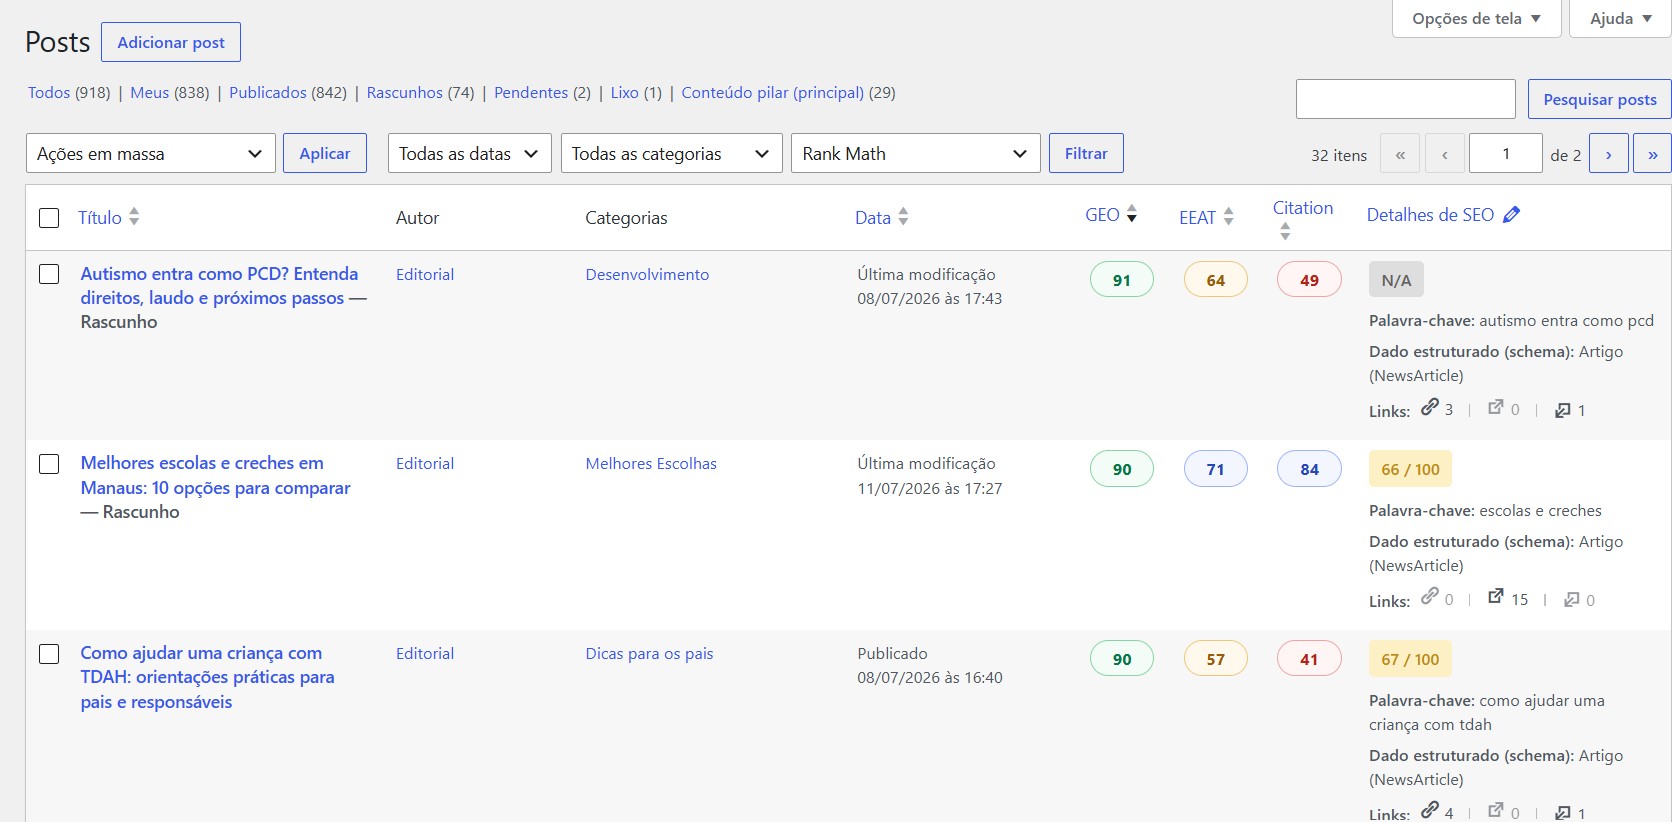Sort posts by GEO score arrows
1672x822 pixels.
click(x=1132, y=214)
